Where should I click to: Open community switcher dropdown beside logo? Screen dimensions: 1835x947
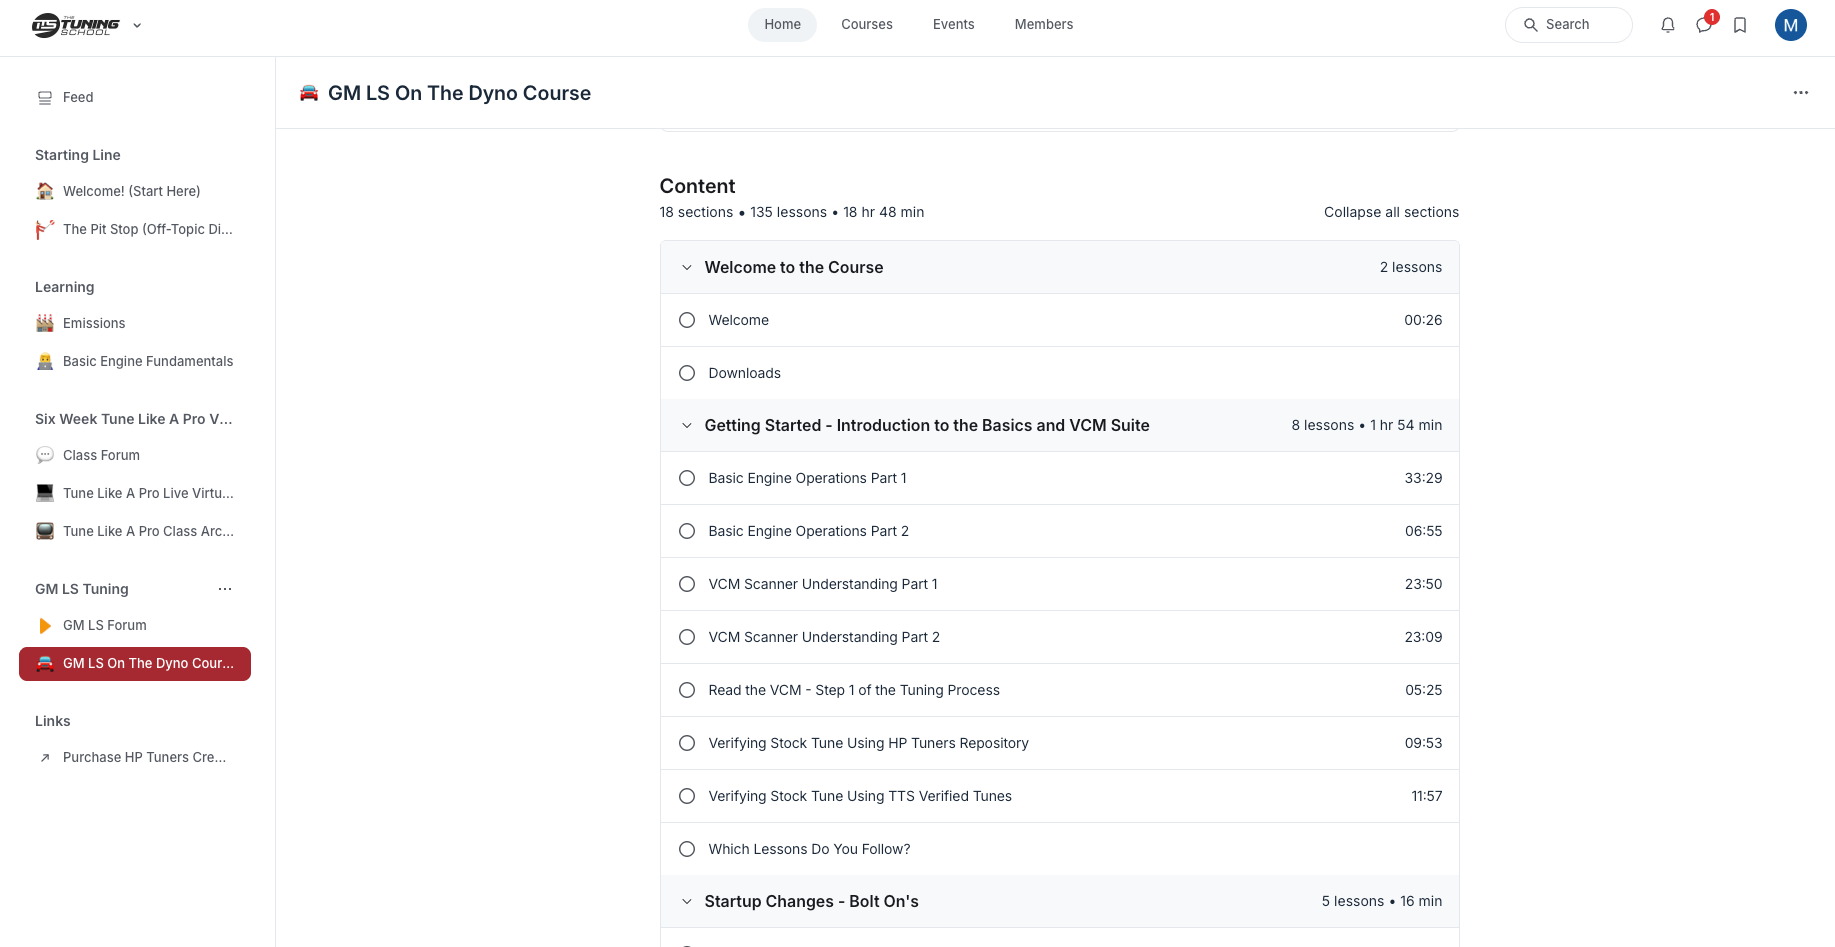[x=137, y=25]
